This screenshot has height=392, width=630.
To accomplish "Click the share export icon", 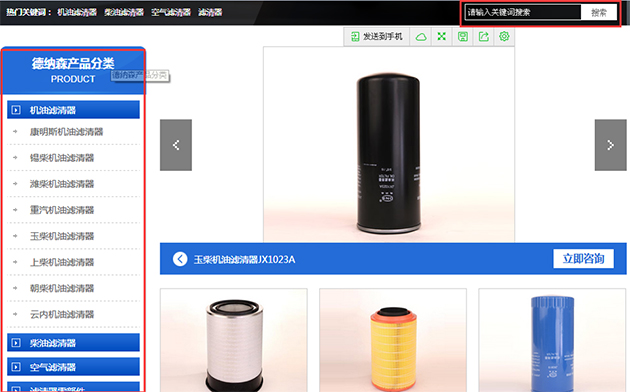I will (484, 37).
